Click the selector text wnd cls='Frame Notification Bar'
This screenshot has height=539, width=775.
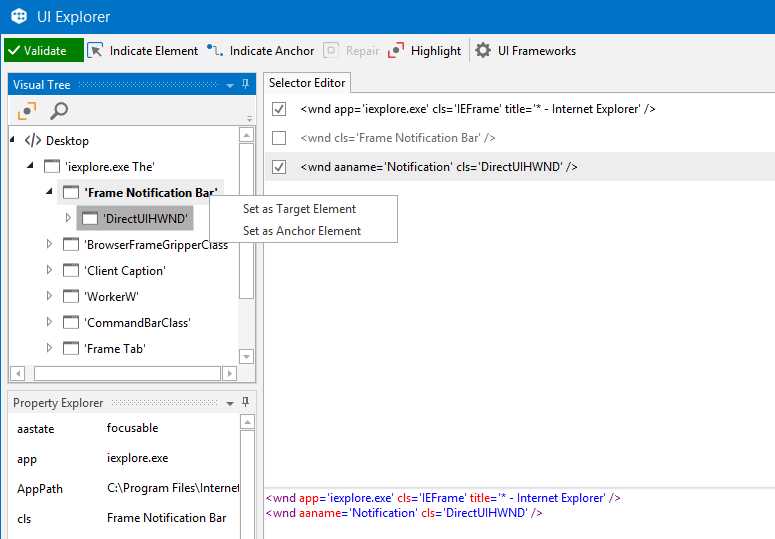coord(398,138)
